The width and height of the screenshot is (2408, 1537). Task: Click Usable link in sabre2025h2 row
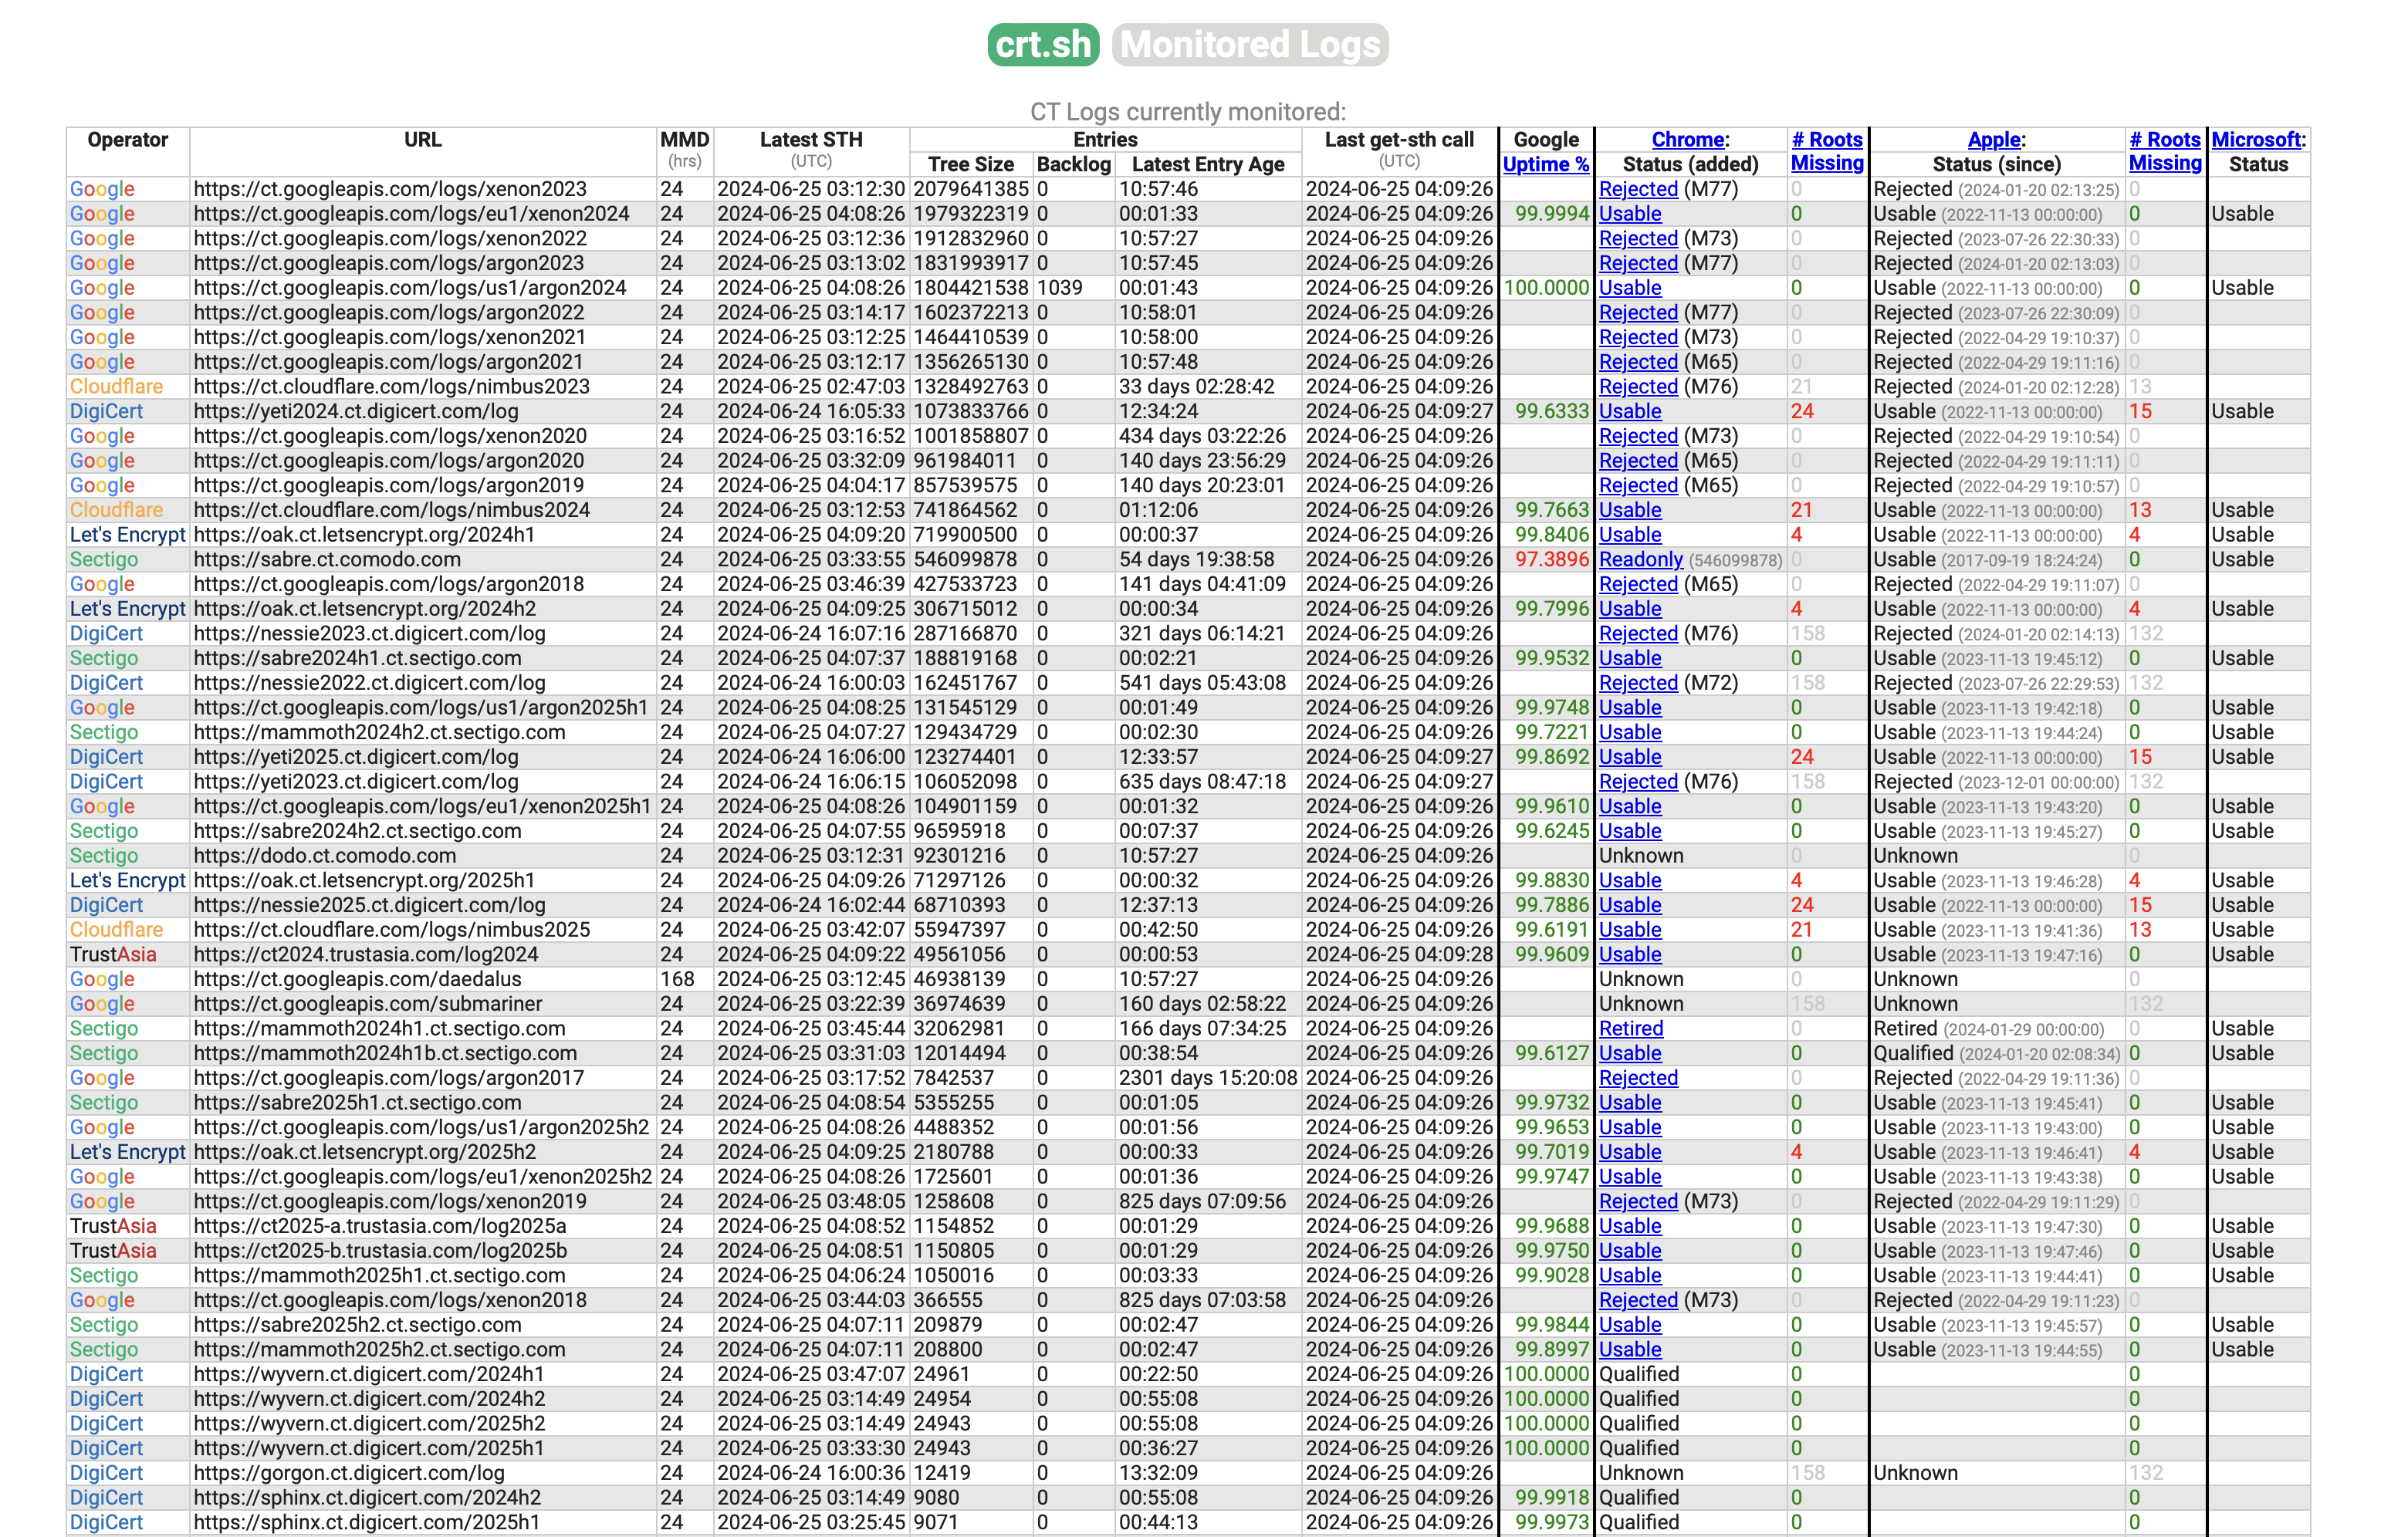tap(1630, 1325)
